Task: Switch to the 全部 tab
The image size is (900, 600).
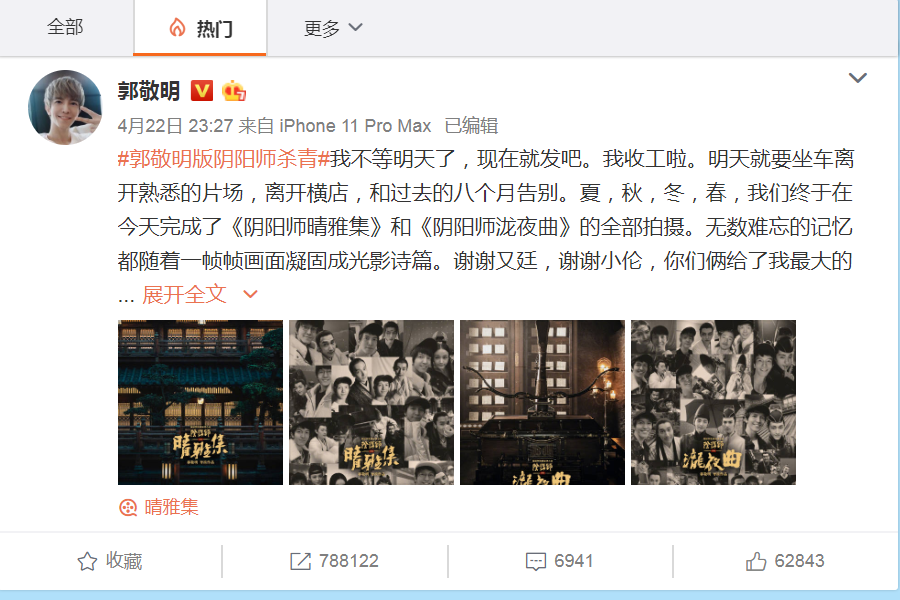Action: click(x=65, y=27)
